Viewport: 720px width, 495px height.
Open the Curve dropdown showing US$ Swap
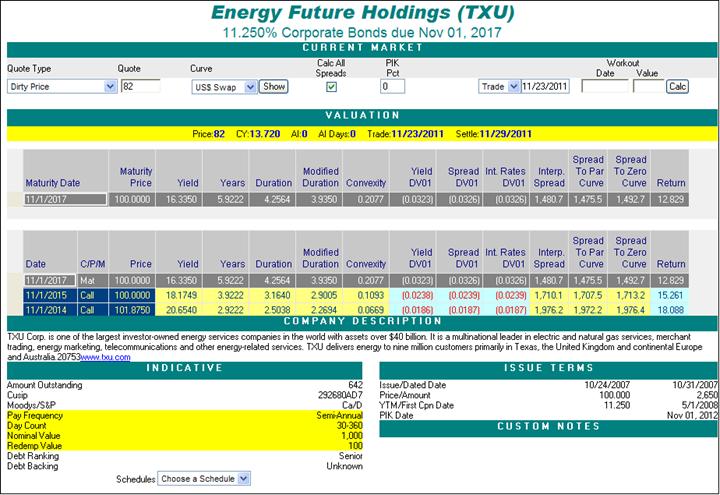point(224,87)
